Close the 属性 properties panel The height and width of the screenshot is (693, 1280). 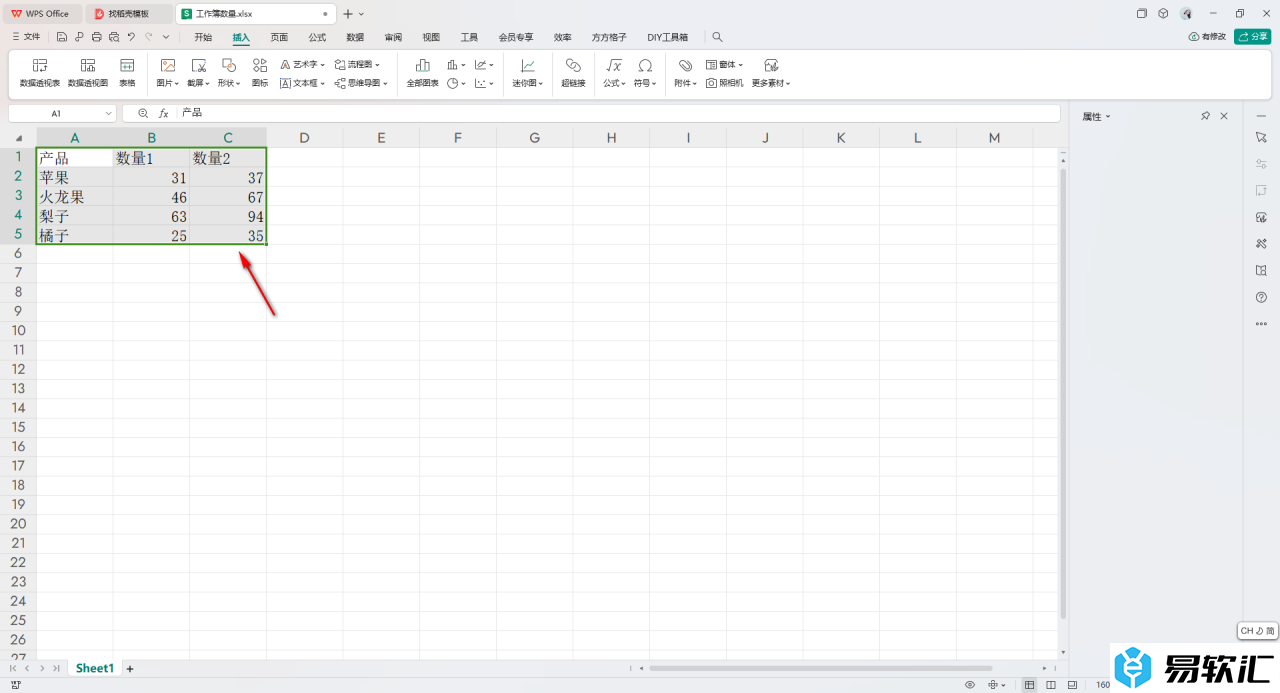(x=1224, y=116)
